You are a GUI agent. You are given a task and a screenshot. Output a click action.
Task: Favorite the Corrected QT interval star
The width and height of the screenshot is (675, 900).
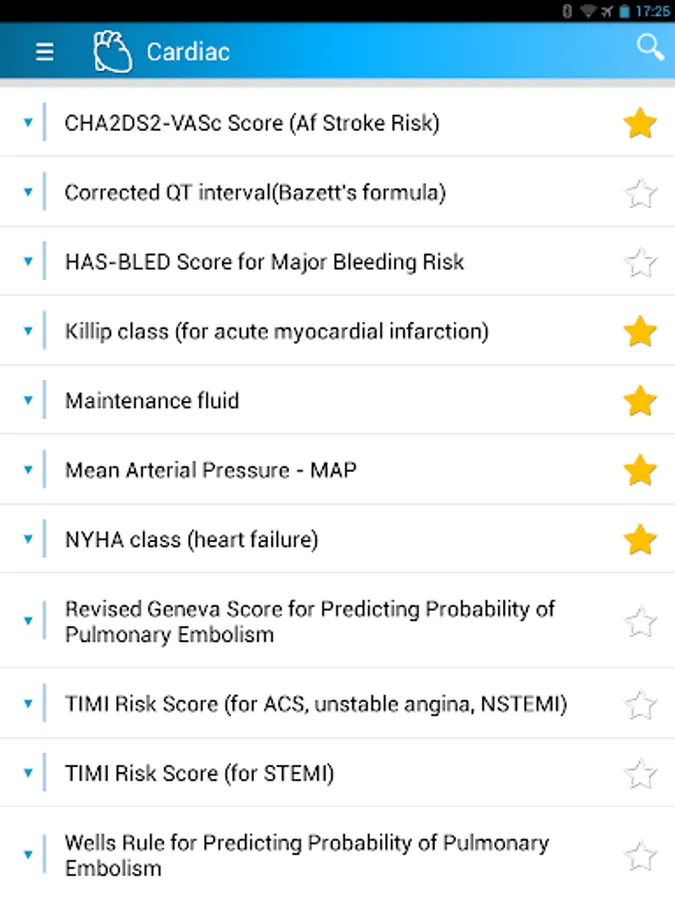pyautogui.click(x=640, y=193)
